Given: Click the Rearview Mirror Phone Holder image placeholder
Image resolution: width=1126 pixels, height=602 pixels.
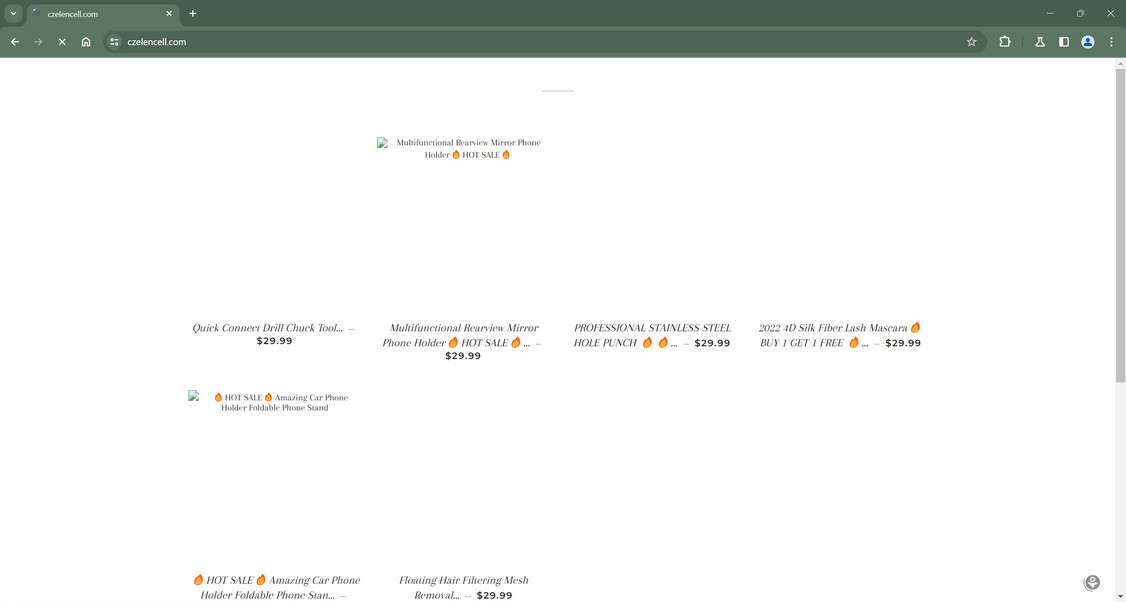Looking at the screenshot, I should [x=383, y=143].
